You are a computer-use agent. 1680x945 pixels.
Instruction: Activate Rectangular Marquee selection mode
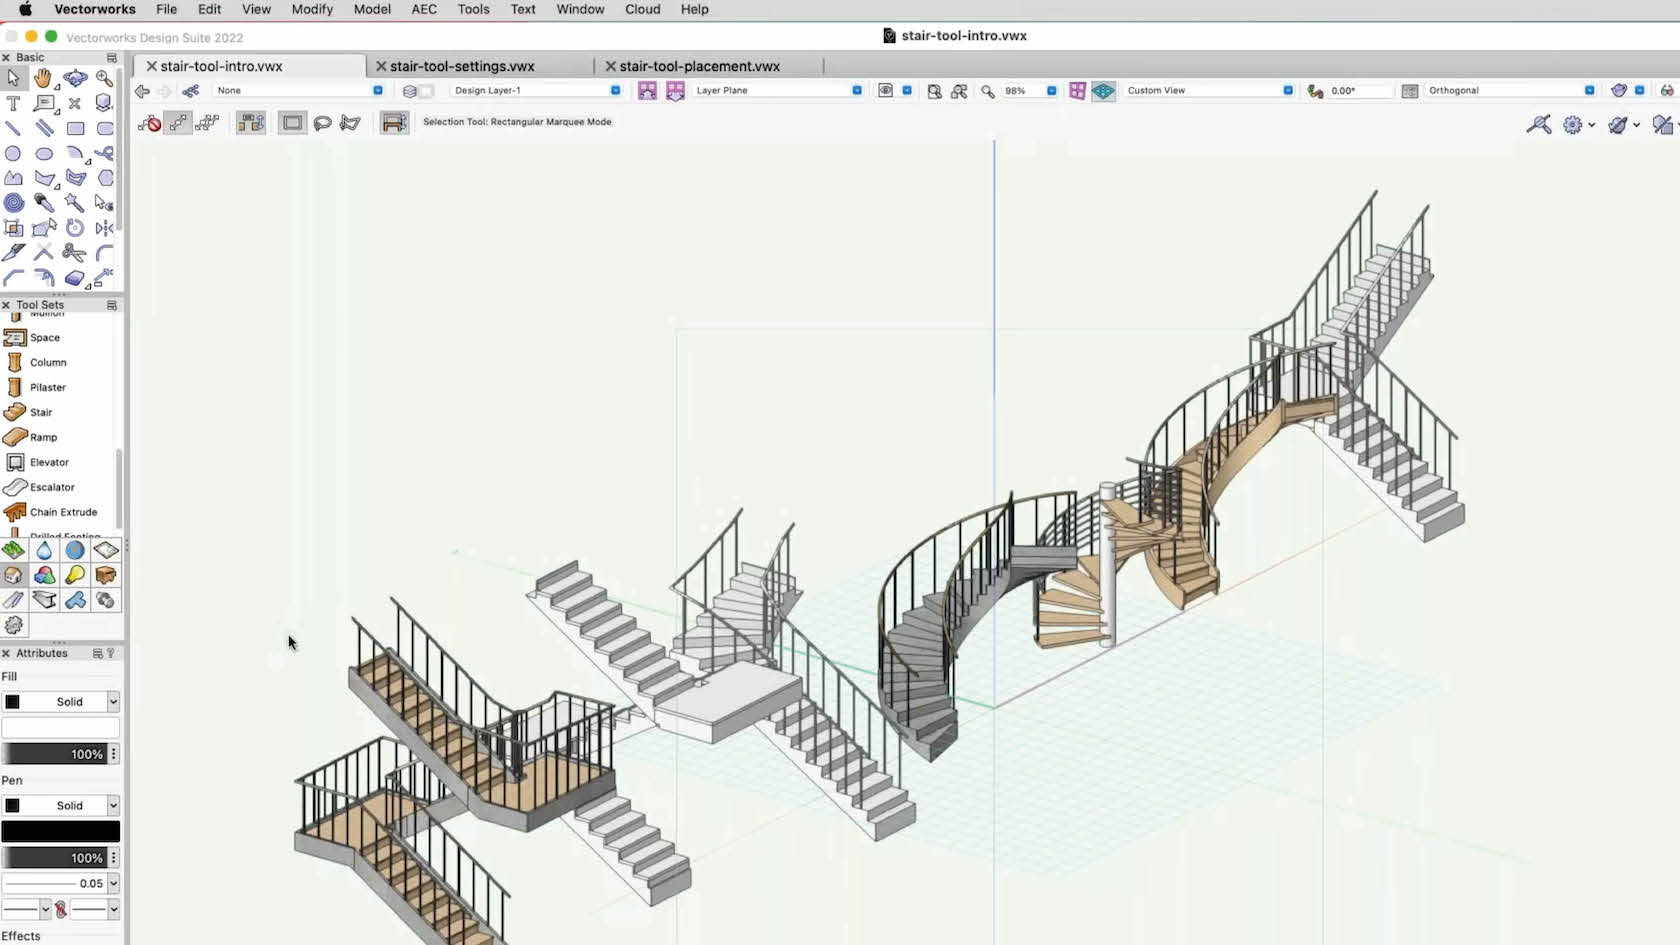coord(291,122)
